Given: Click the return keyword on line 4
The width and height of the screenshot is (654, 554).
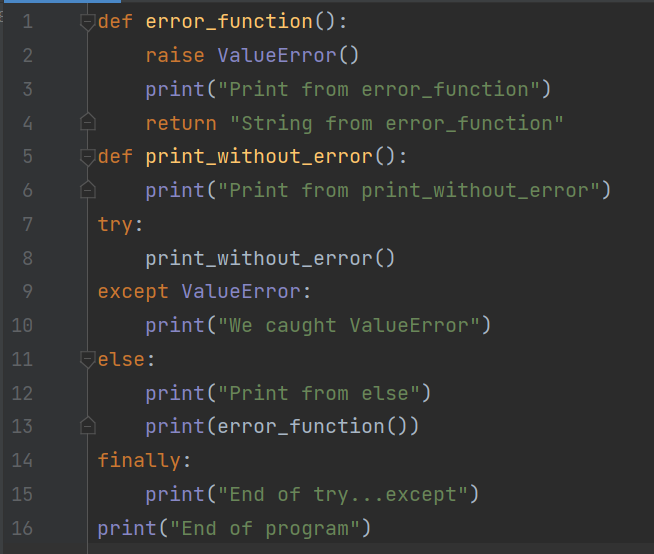Looking at the screenshot, I should 181,123.
